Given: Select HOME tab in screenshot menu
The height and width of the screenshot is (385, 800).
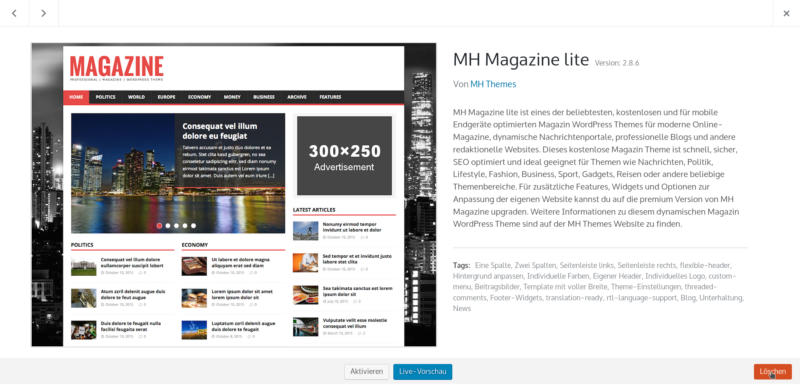Looking at the screenshot, I should tap(76, 97).
